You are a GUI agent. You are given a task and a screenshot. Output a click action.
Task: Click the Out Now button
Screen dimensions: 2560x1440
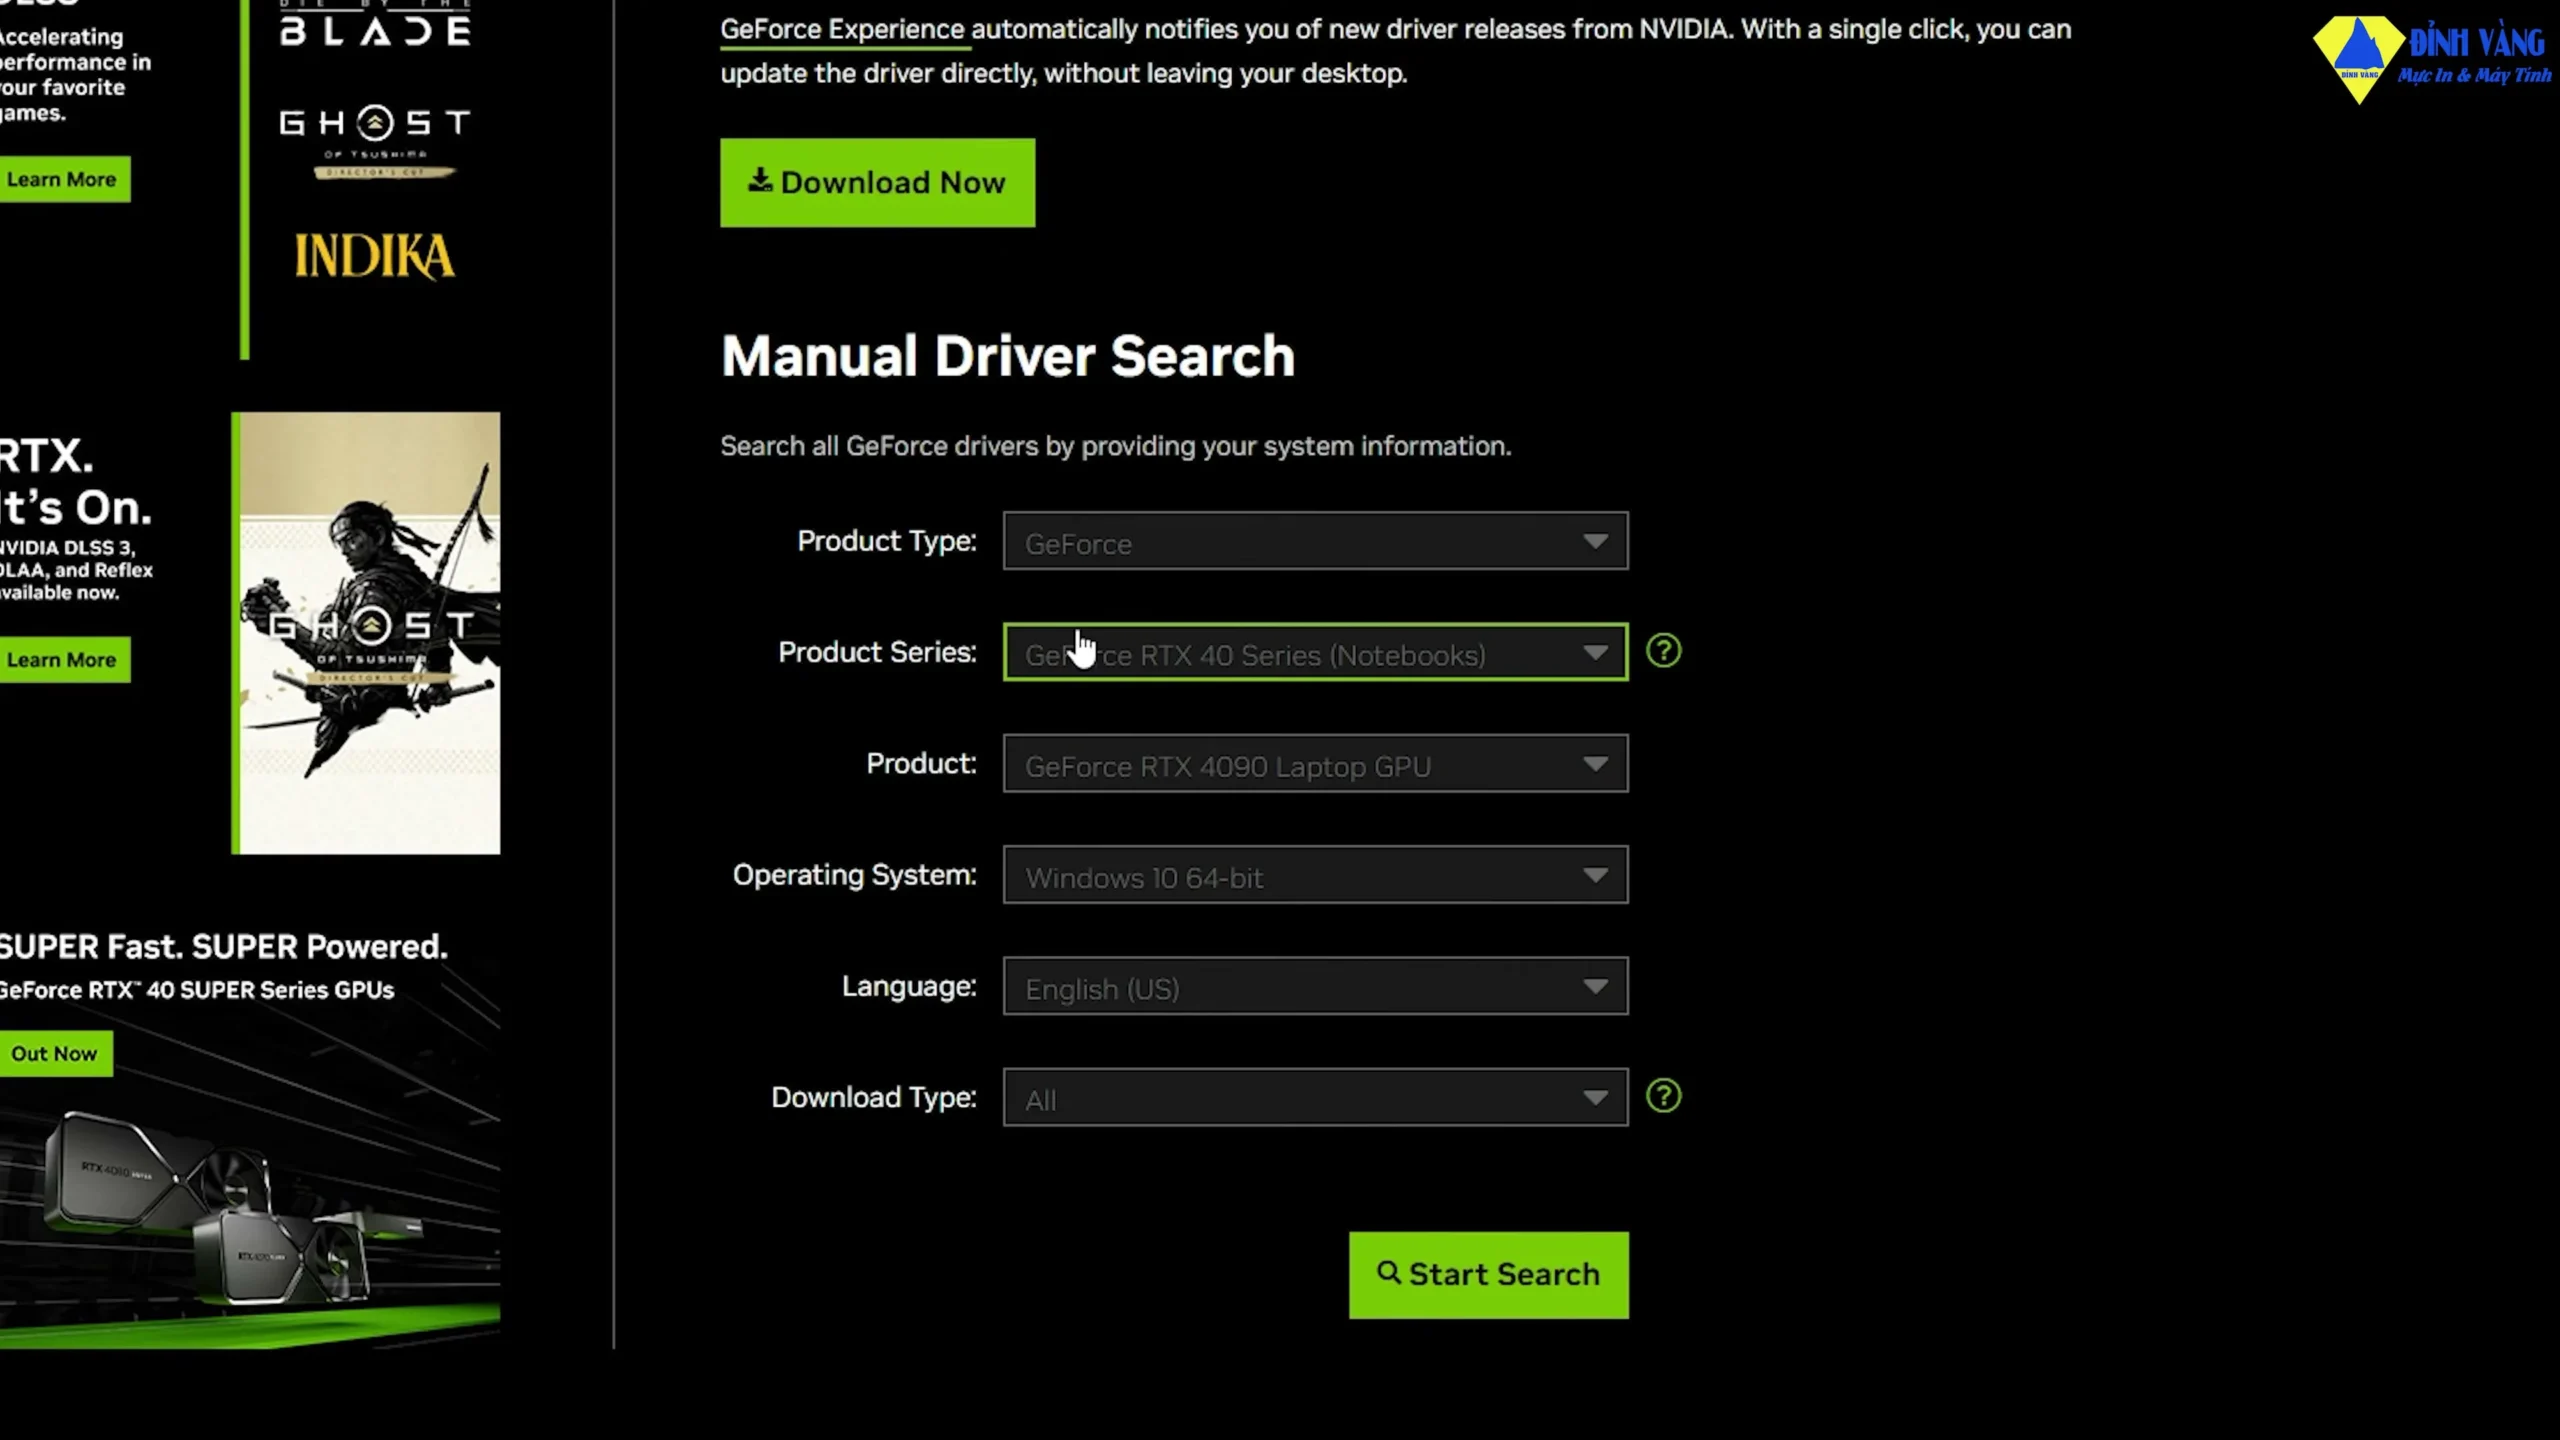[54, 1054]
